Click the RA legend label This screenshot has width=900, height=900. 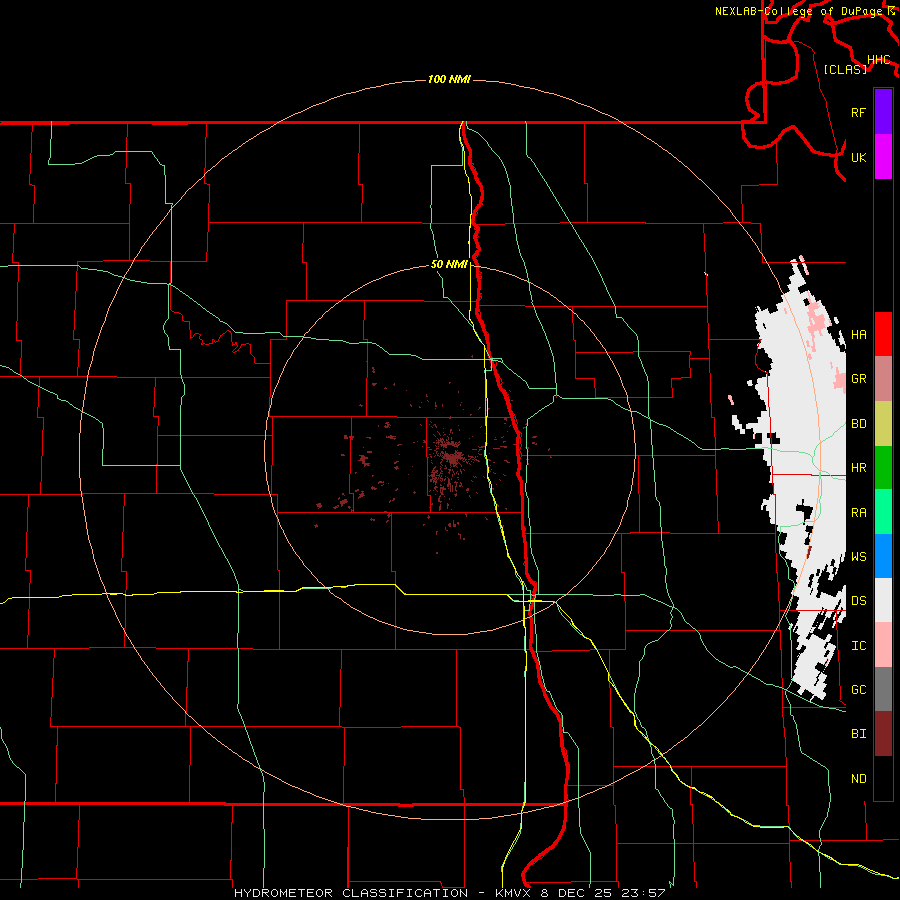coord(858,512)
